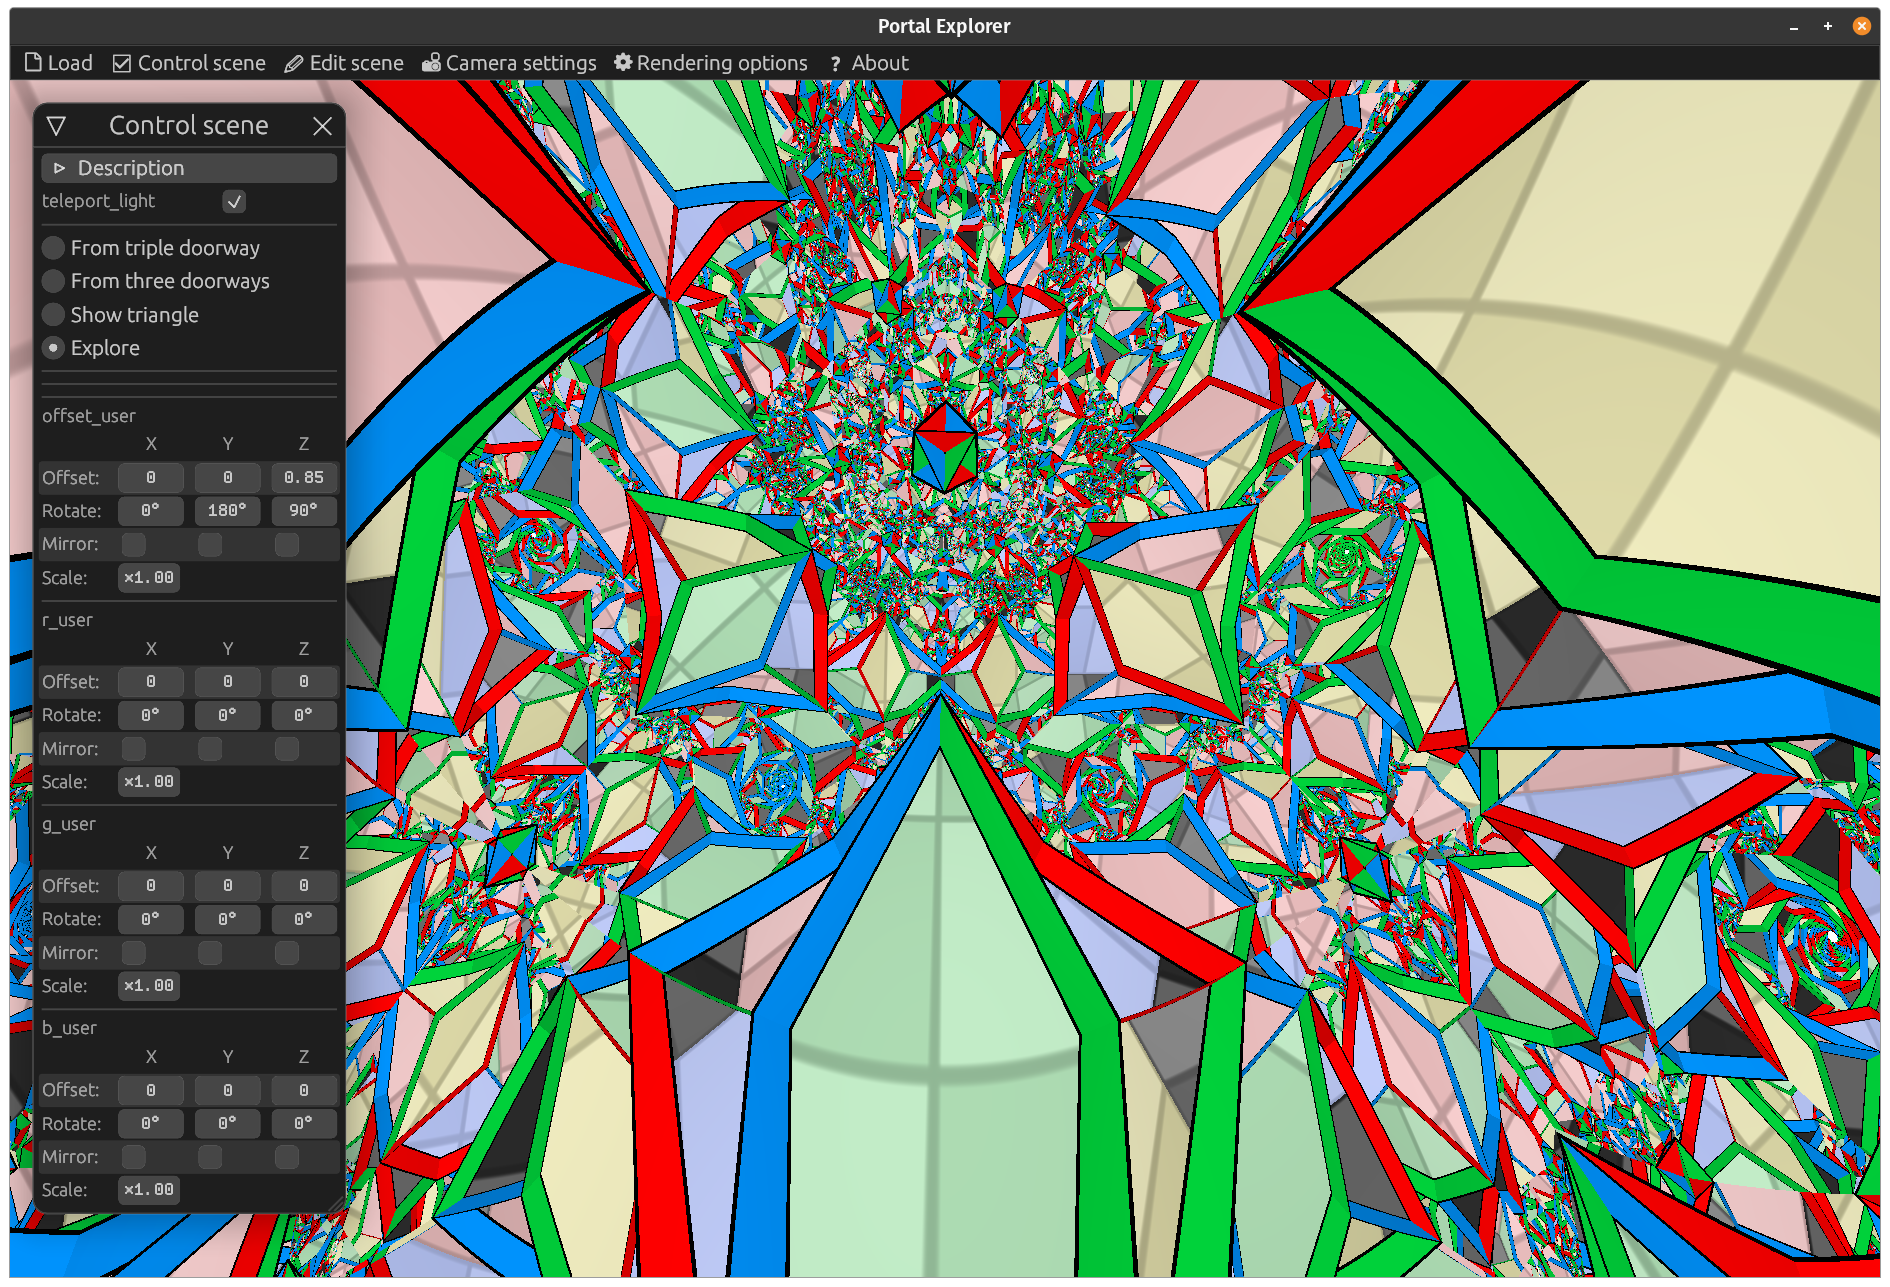
Task: Click the offset_user Scale field
Action: pyautogui.click(x=149, y=578)
